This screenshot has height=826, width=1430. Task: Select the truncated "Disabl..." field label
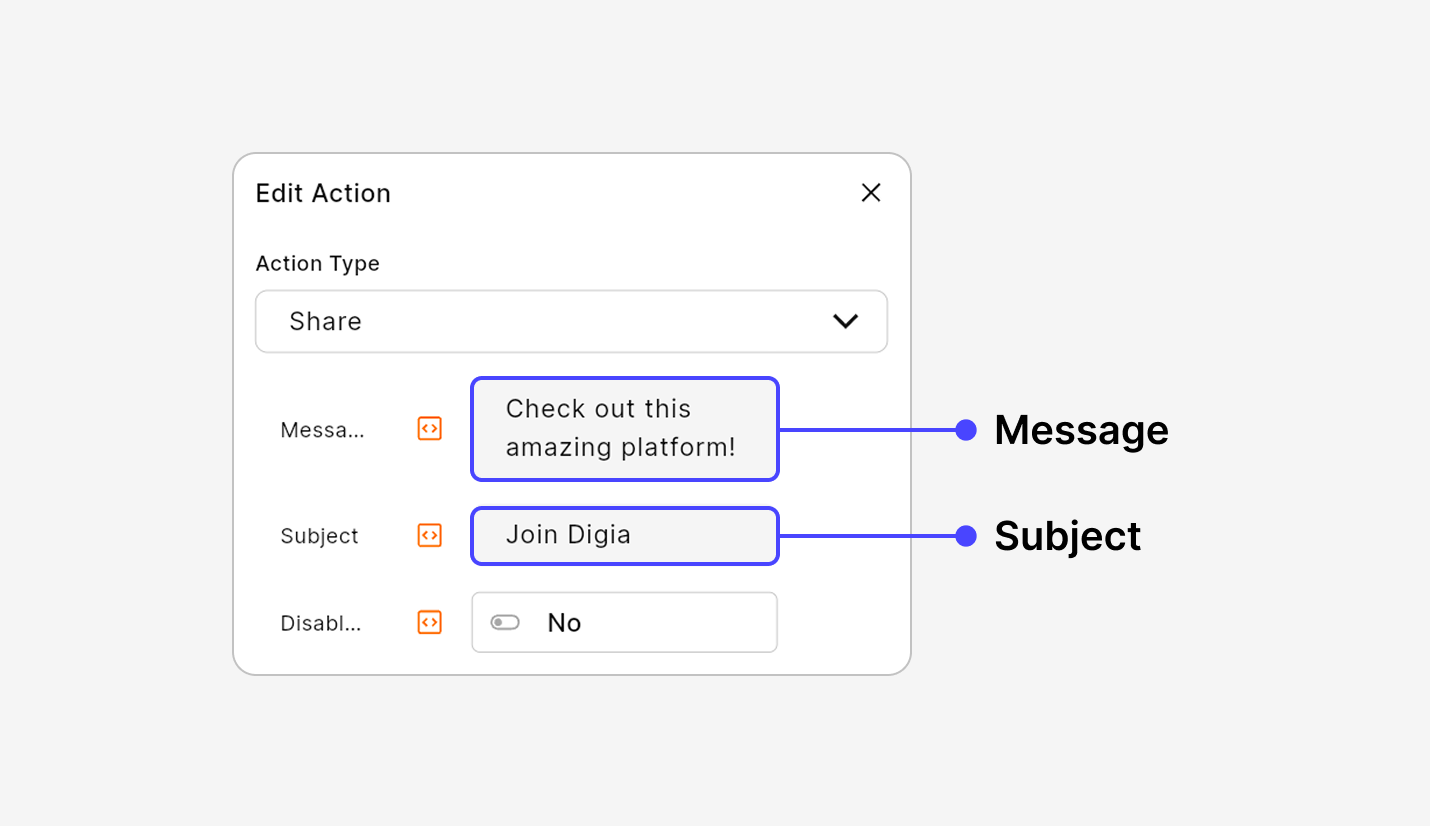point(320,623)
